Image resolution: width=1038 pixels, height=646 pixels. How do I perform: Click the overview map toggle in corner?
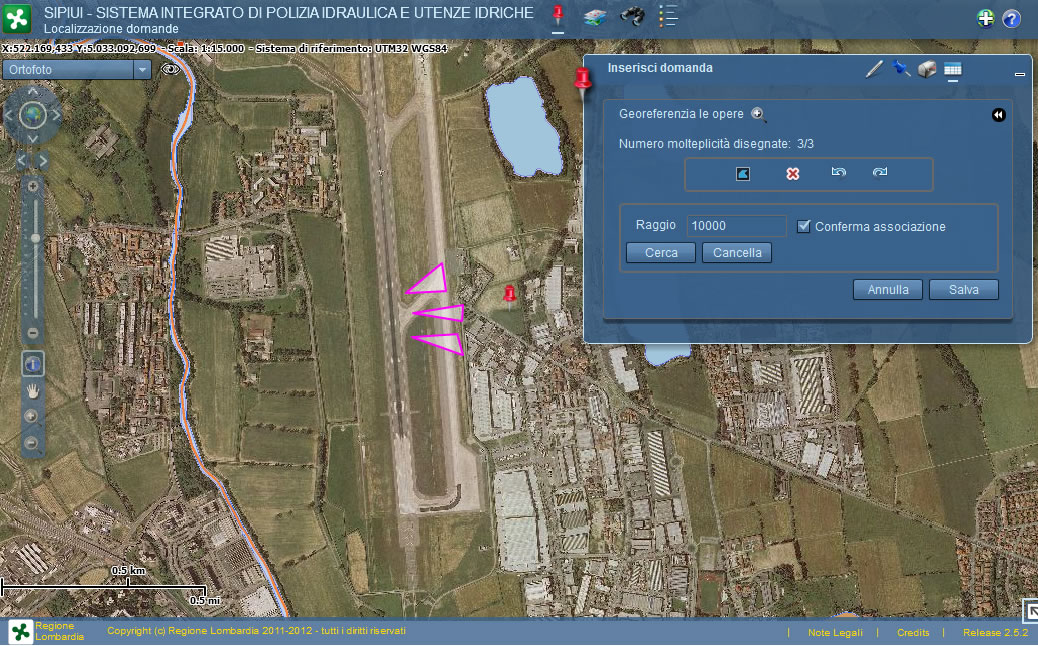tap(1030, 611)
